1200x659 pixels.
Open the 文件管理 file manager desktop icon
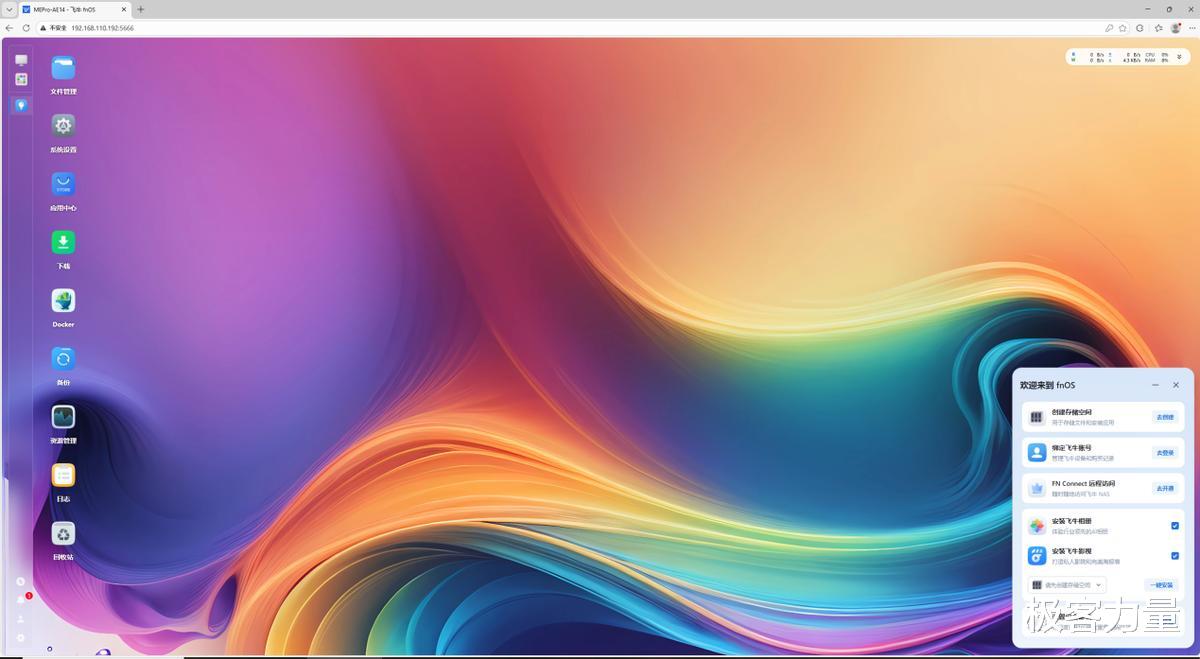63,68
